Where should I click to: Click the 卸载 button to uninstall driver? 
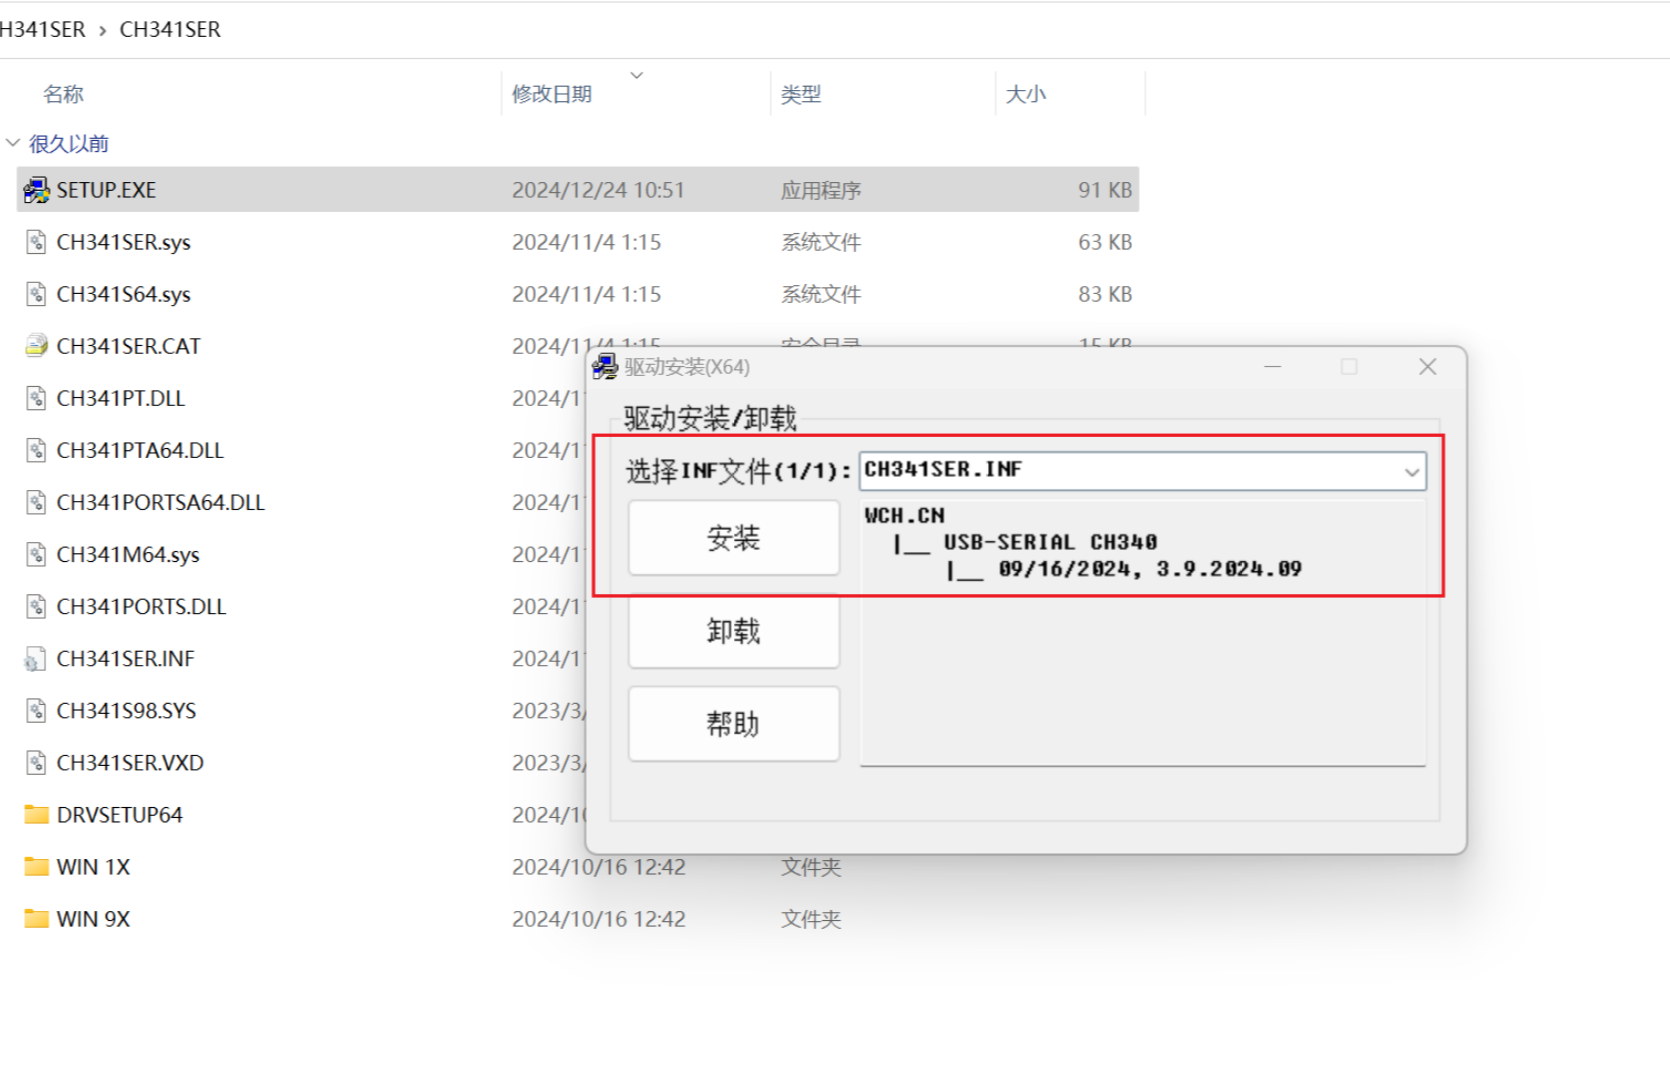(x=733, y=631)
